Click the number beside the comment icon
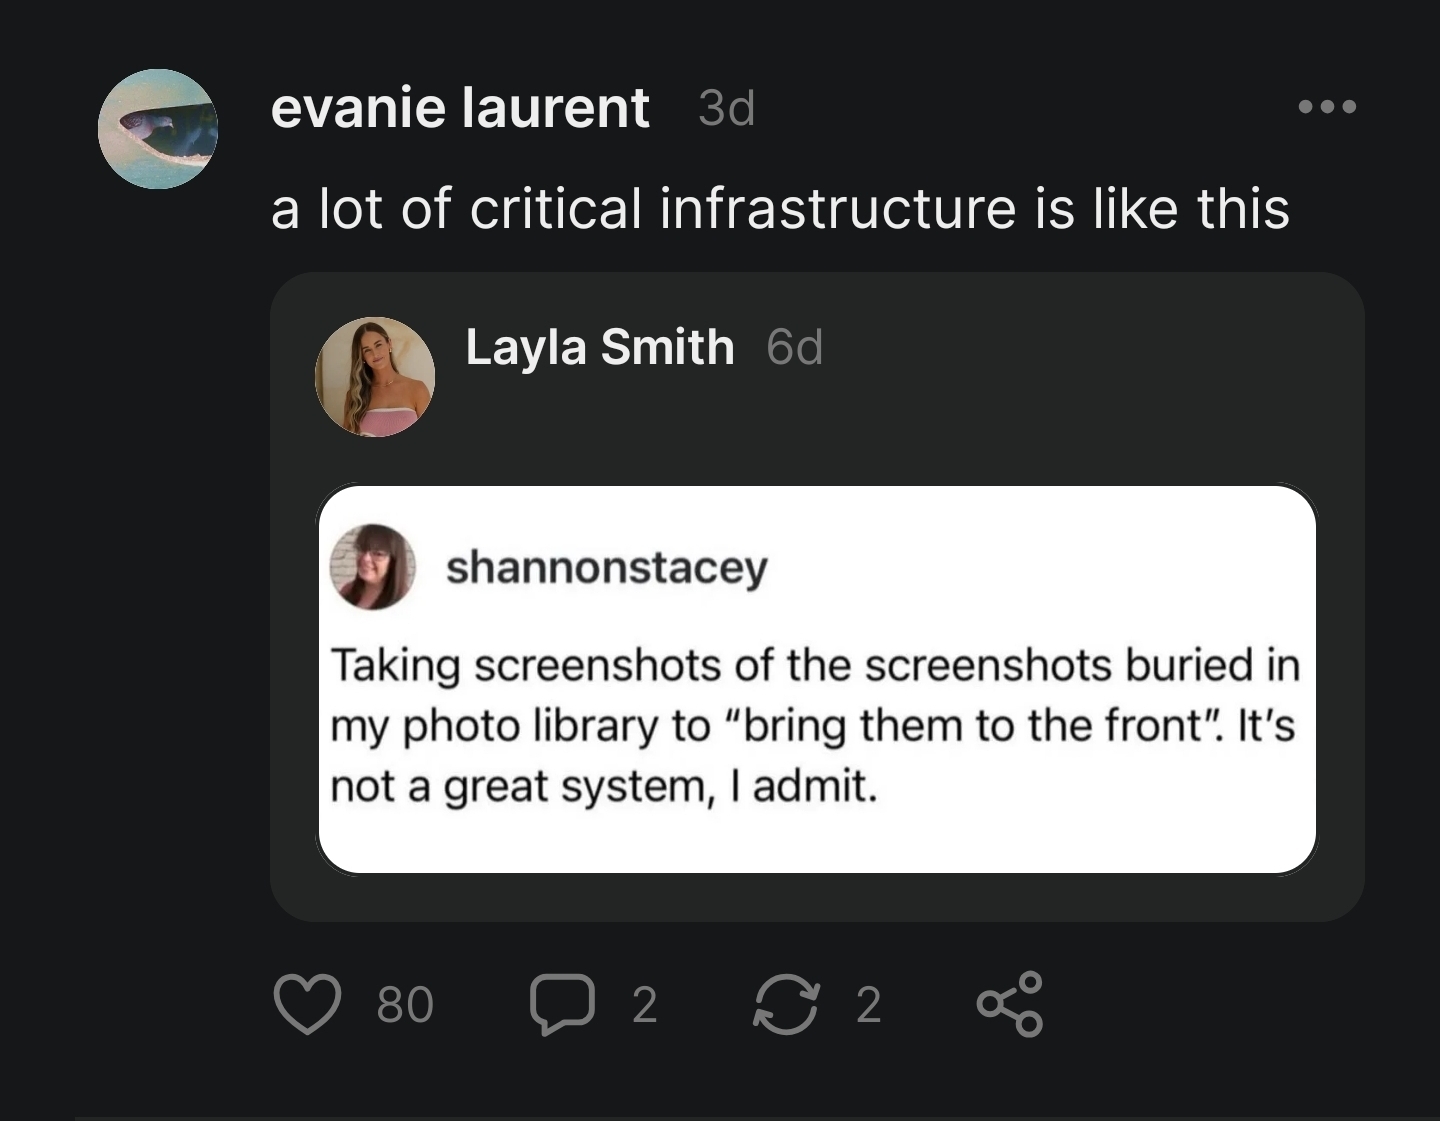 point(645,1004)
